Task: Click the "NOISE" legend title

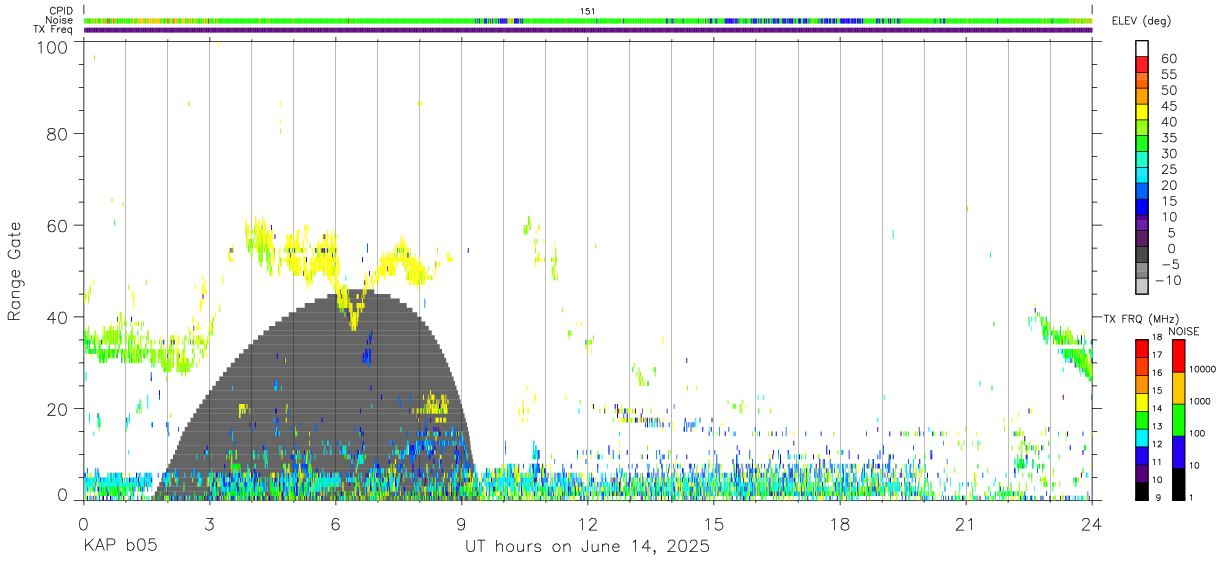Action: (1184, 331)
